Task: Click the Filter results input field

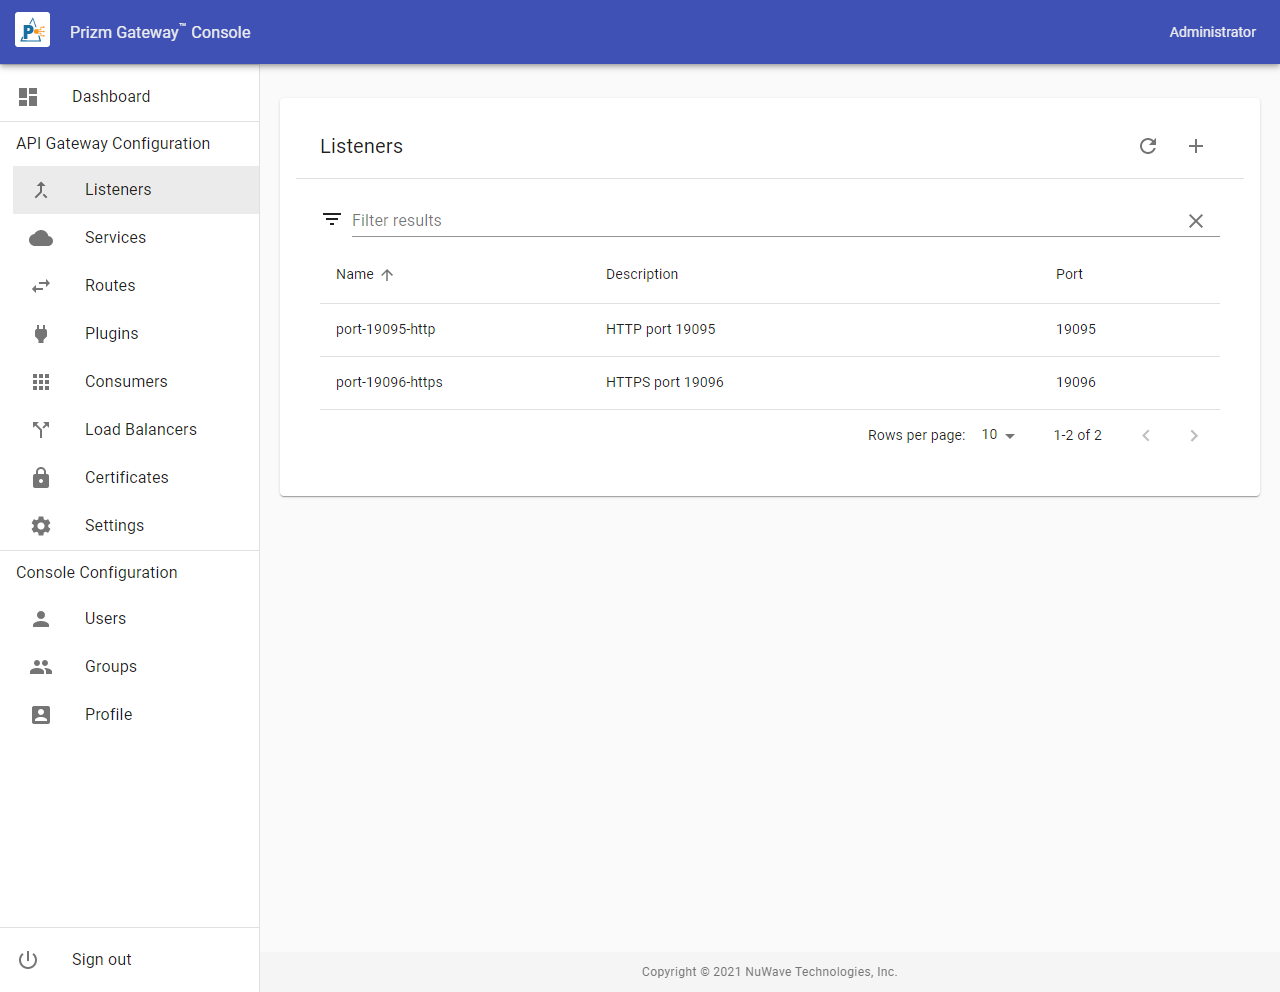Action: click(x=760, y=221)
